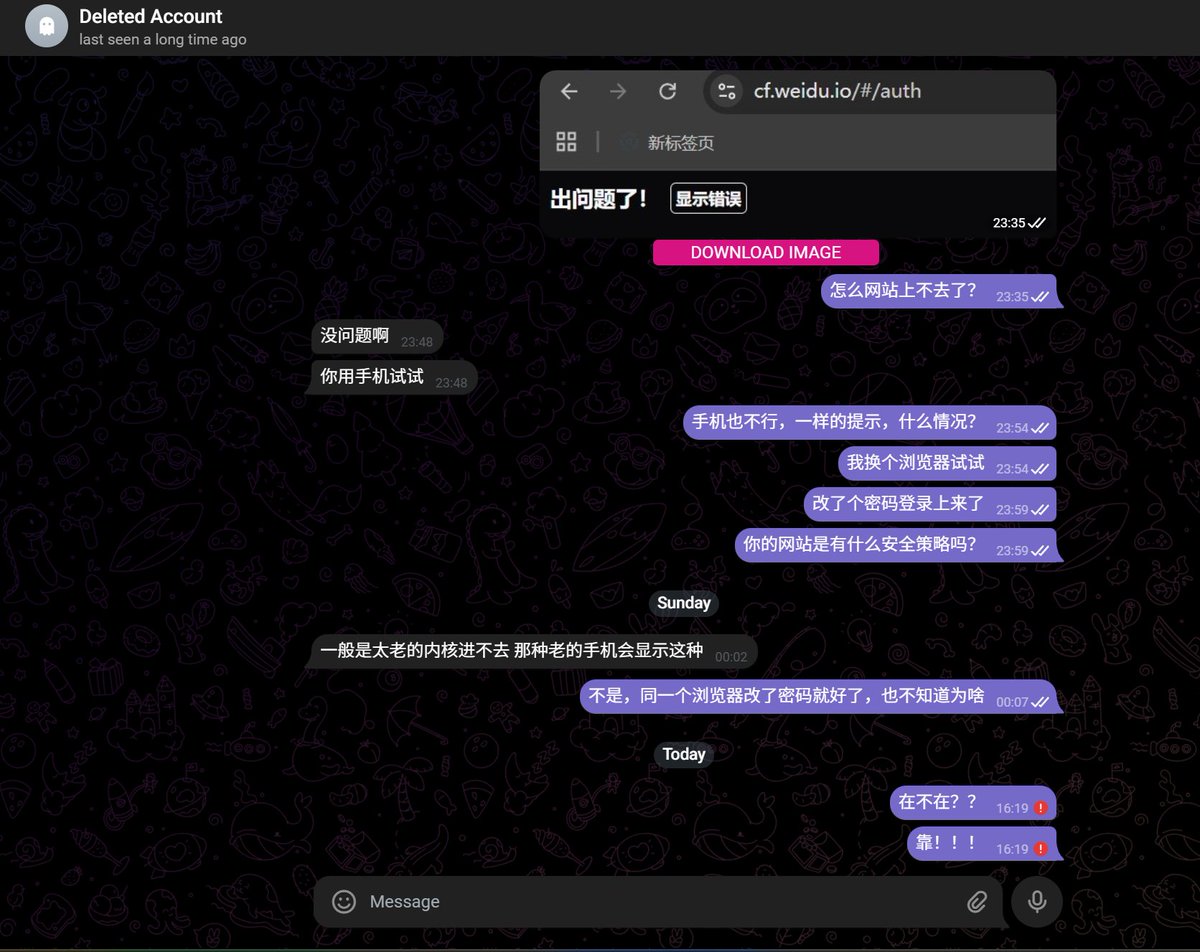Click red error icon on 在不在？？ message
The image size is (1200, 952).
pyautogui.click(x=1041, y=808)
